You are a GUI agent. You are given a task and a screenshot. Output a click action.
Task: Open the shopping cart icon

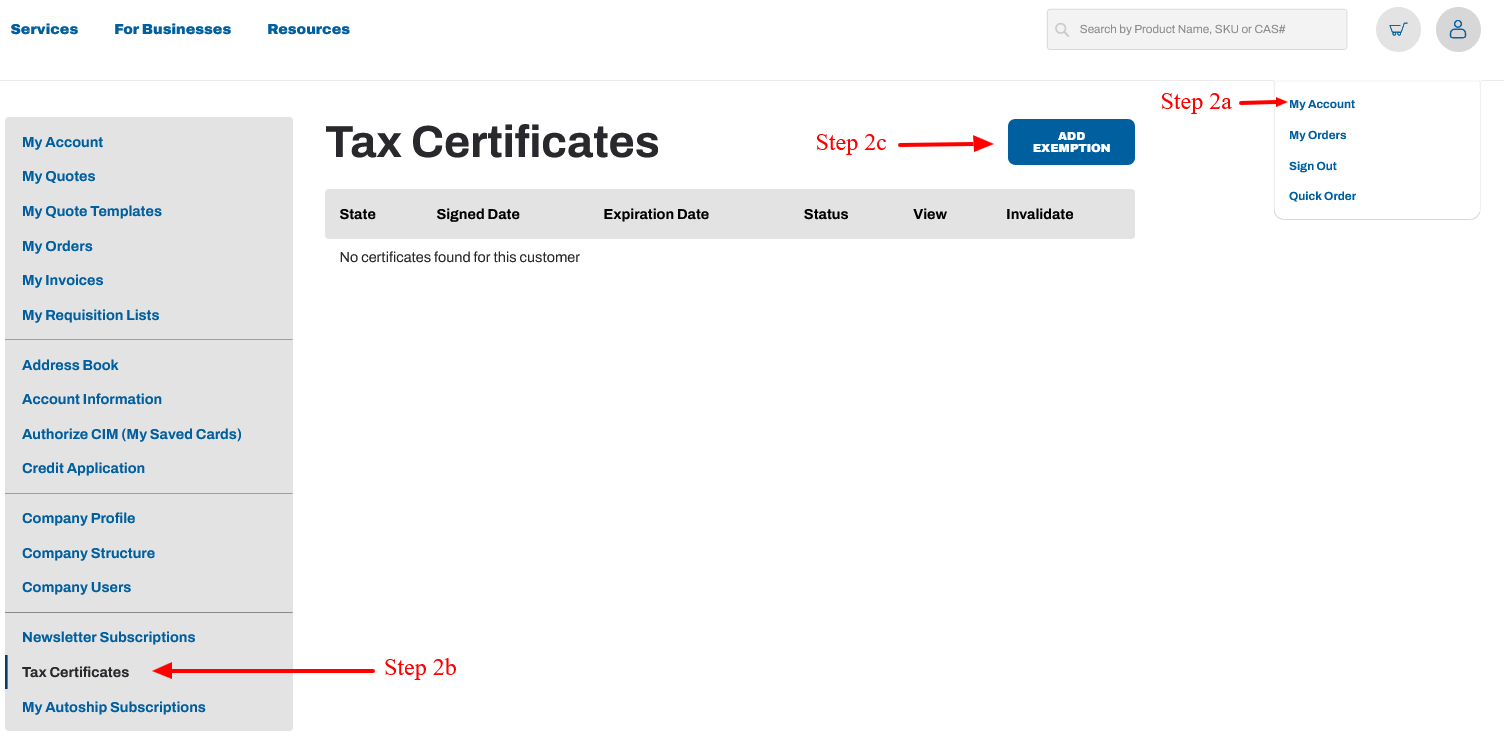coord(1398,30)
